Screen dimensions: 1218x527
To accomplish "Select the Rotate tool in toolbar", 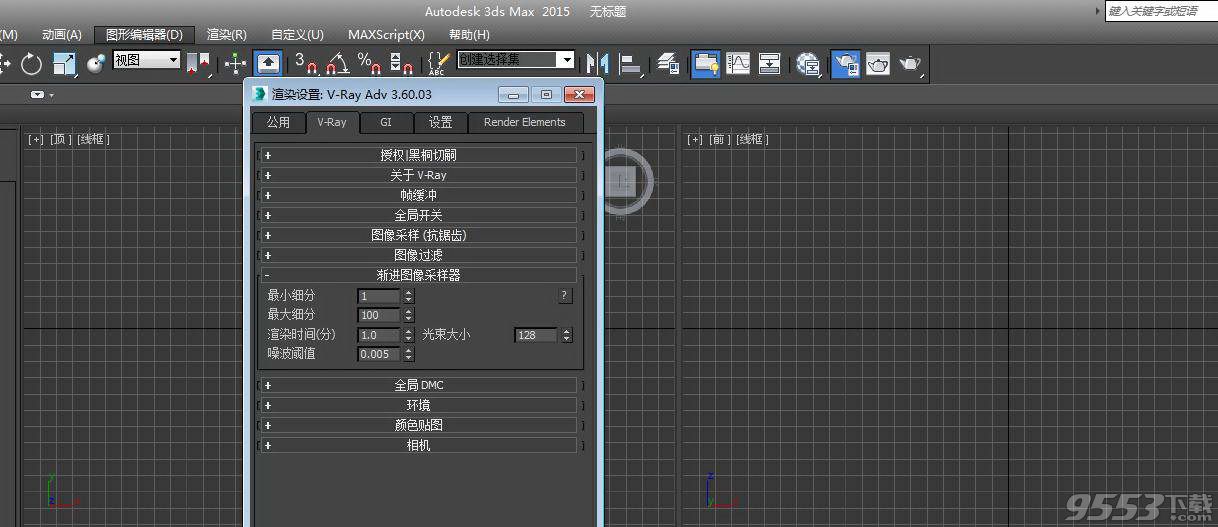I will pos(31,64).
